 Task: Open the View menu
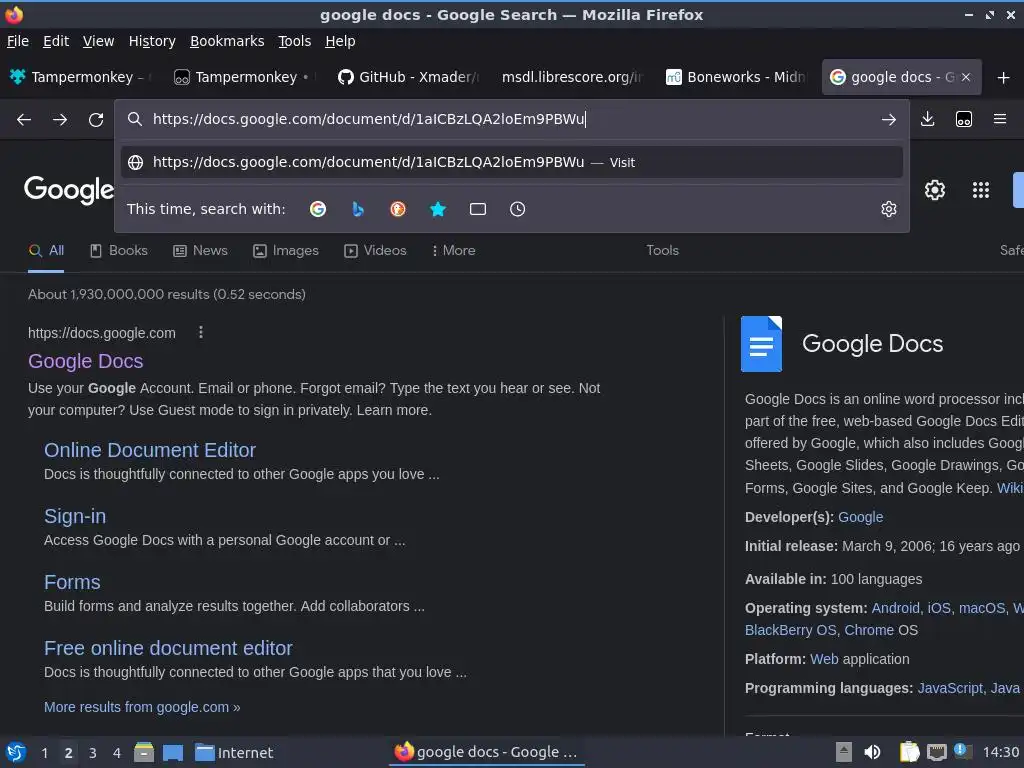[x=98, y=41]
